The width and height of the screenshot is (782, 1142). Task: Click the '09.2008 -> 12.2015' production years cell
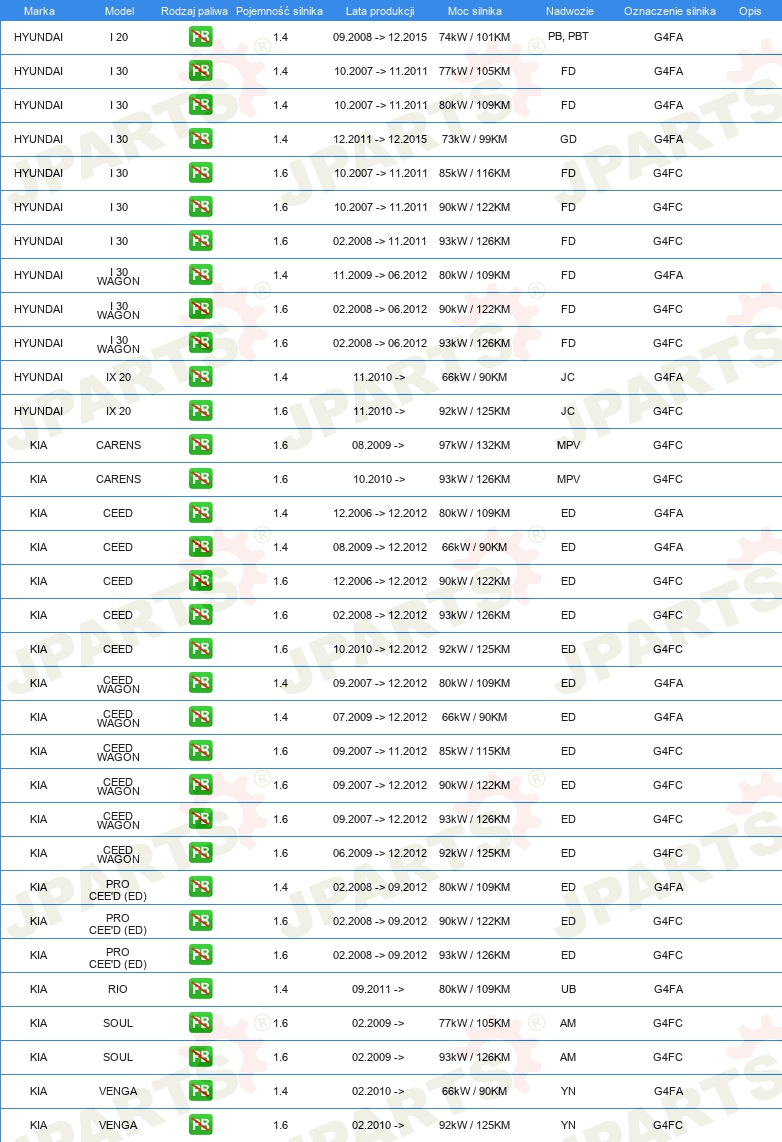tap(380, 37)
